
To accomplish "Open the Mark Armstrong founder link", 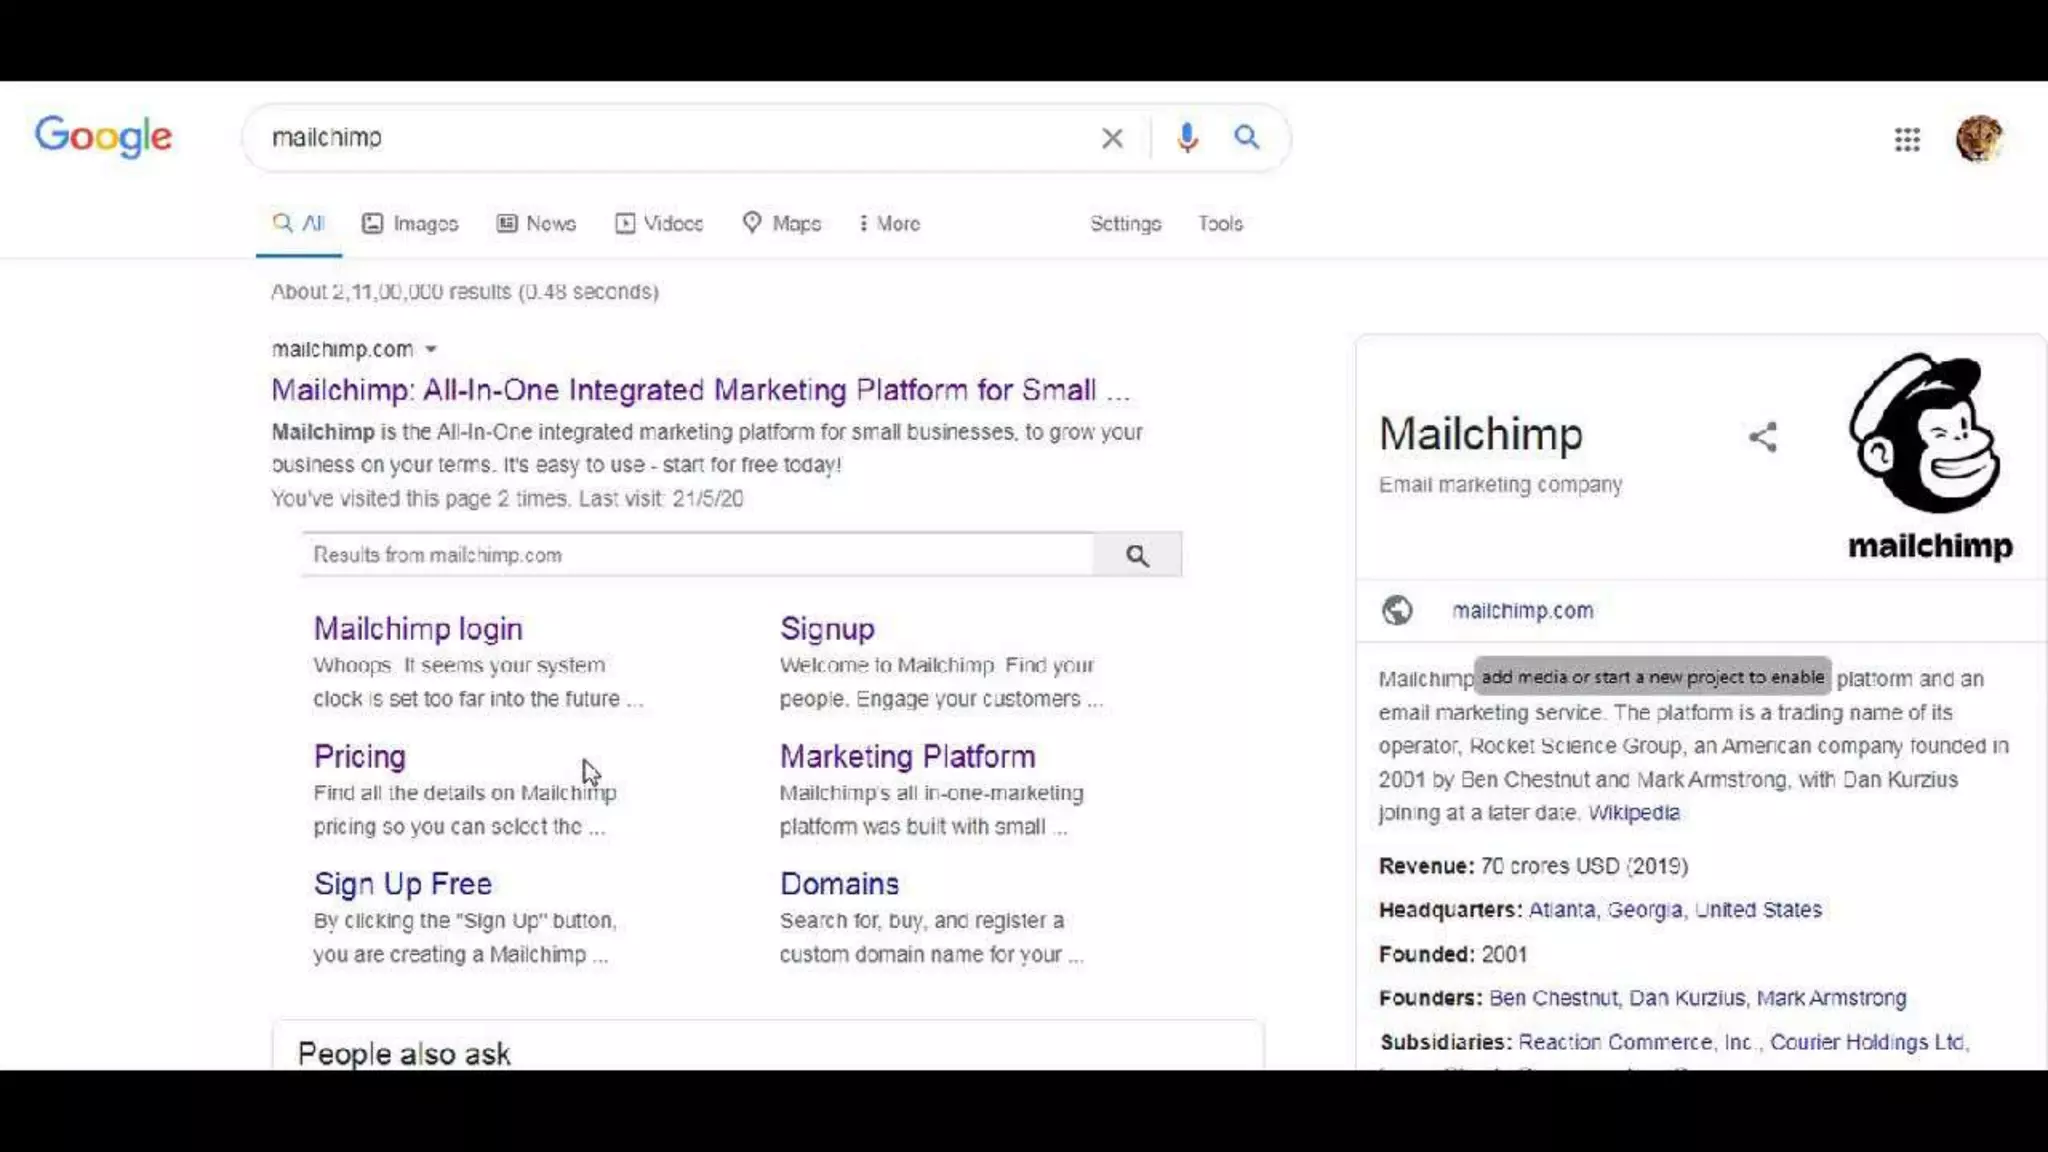I will pyautogui.click(x=1831, y=997).
